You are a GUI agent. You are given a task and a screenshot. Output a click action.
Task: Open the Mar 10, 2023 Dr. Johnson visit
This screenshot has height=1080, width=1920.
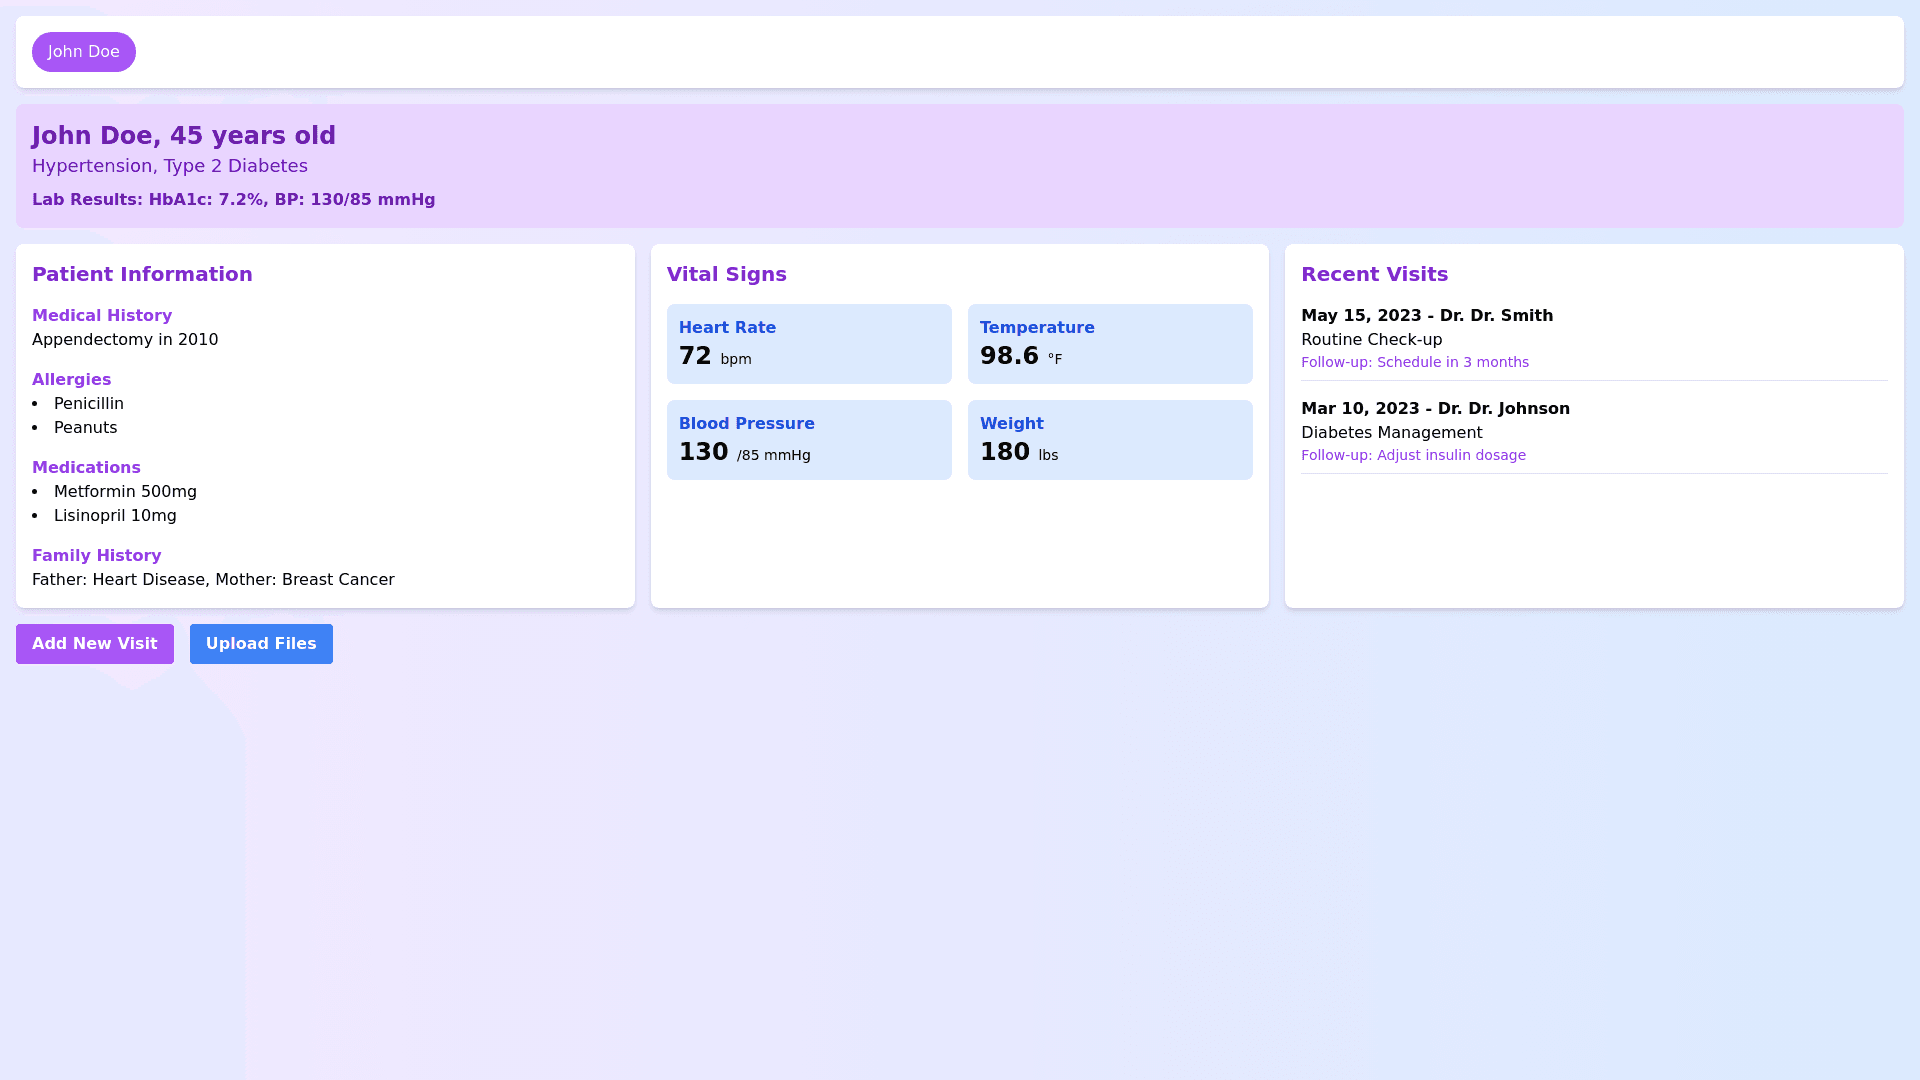[x=1434, y=409]
